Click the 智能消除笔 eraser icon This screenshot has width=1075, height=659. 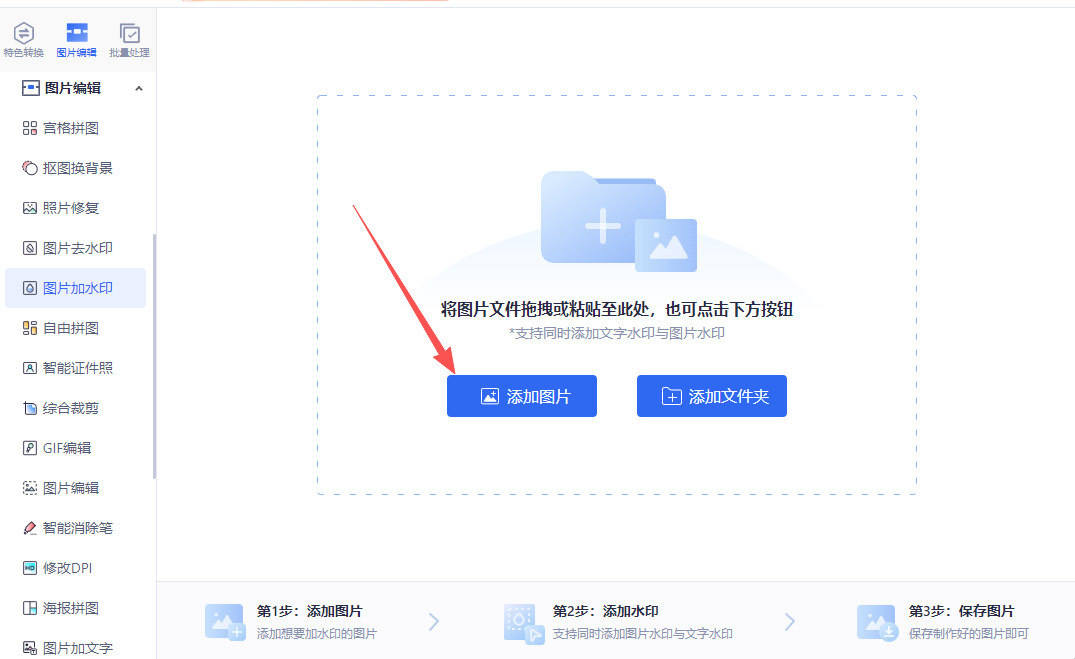29,528
